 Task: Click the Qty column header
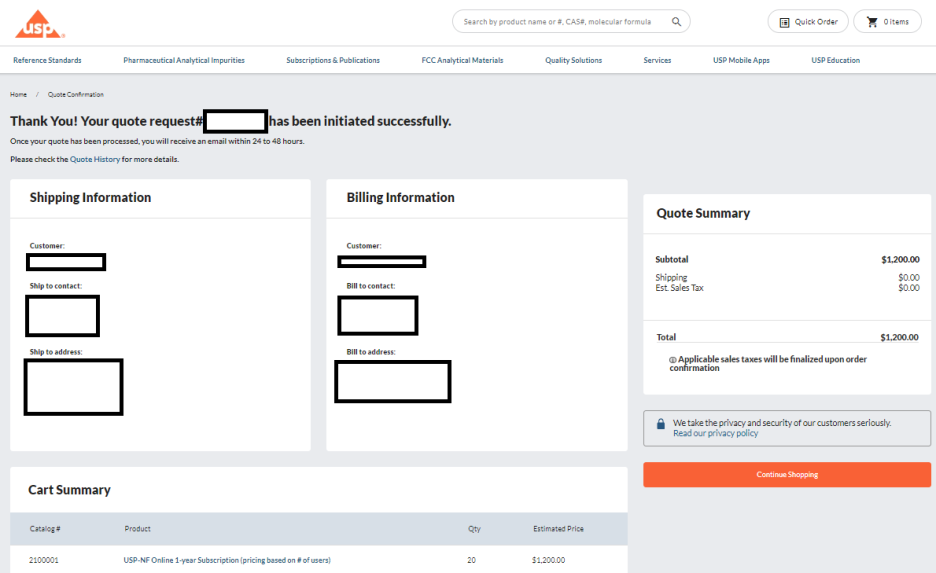[x=474, y=529]
